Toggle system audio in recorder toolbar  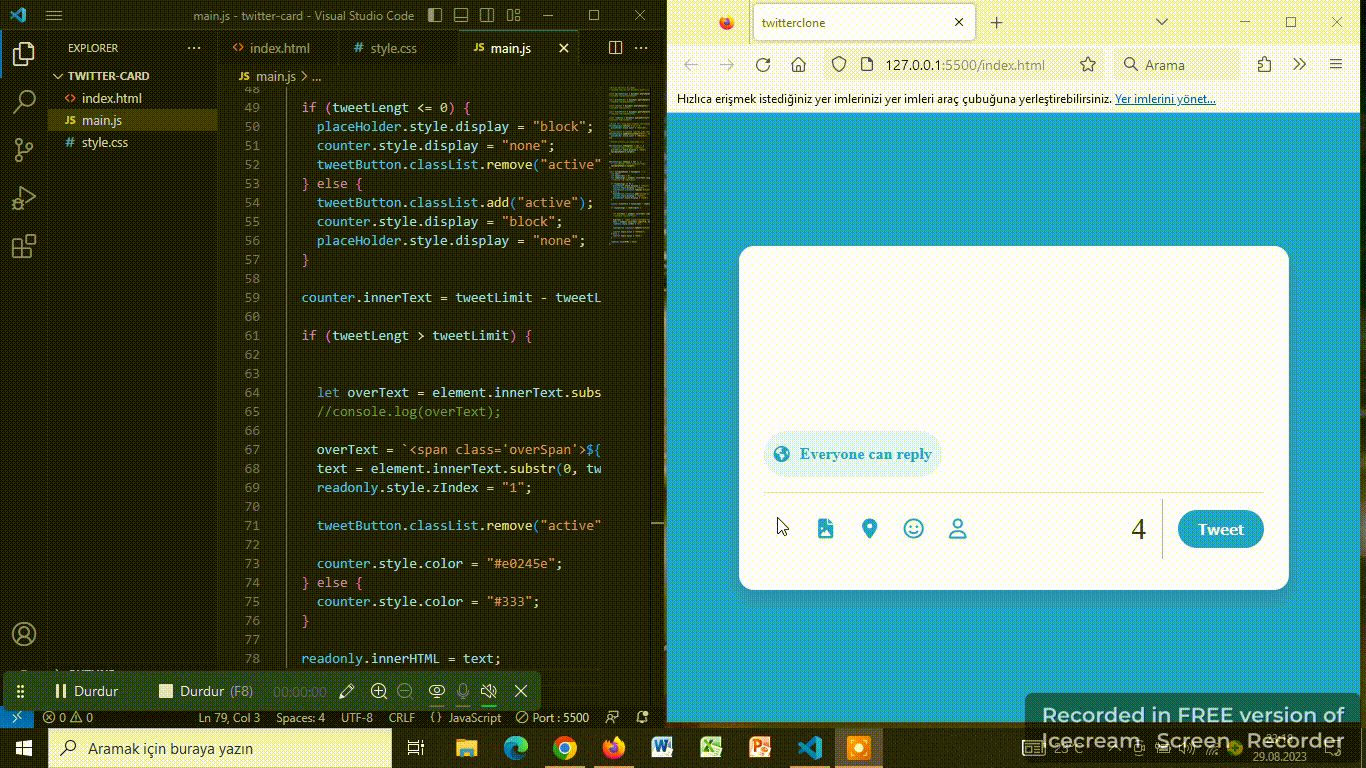pos(489,691)
